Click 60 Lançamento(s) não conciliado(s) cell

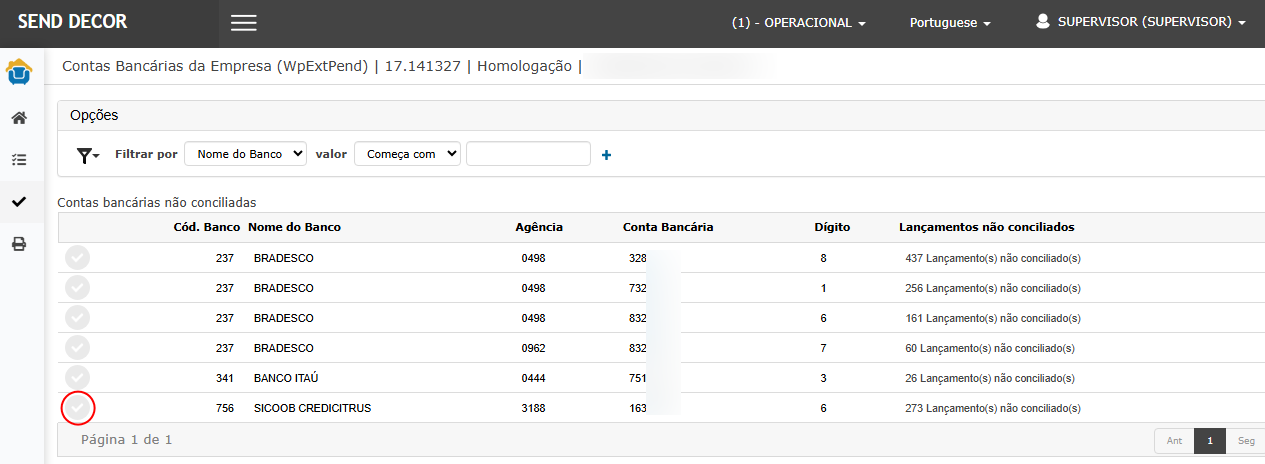coord(990,348)
